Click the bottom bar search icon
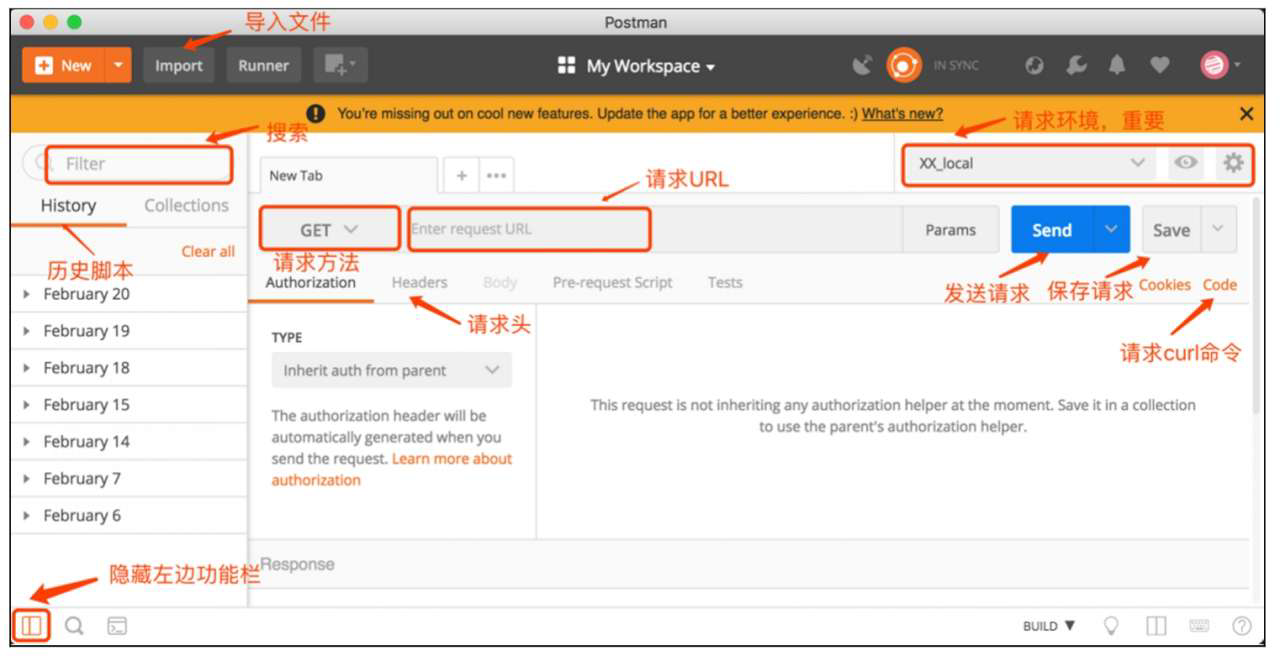The height and width of the screenshot is (656, 1280). [x=74, y=626]
